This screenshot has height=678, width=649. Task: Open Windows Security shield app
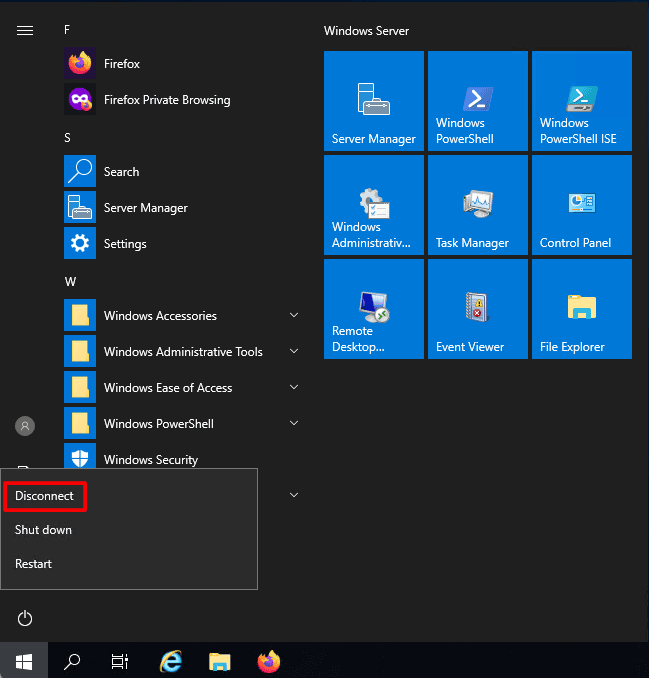pos(182,456)
